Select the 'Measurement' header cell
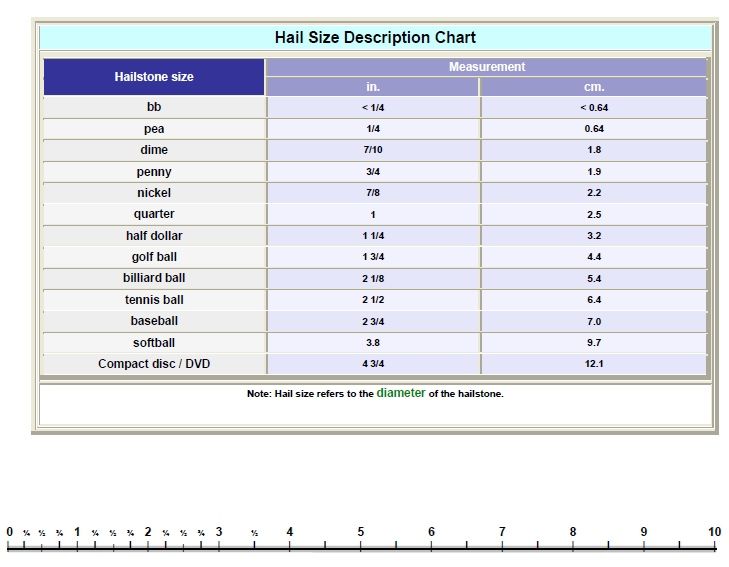 [x=487, y=67]
